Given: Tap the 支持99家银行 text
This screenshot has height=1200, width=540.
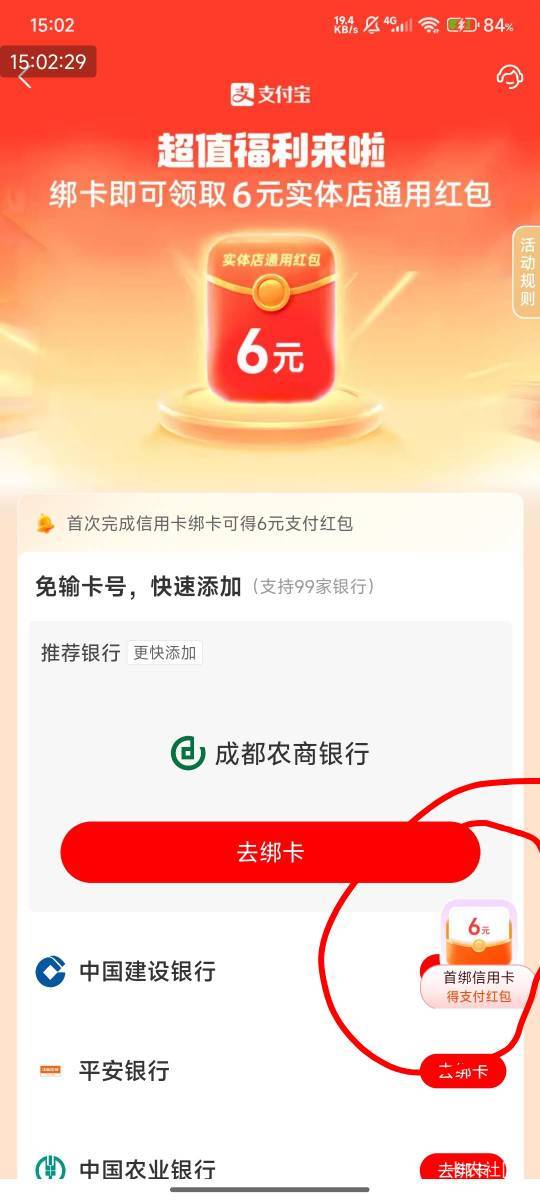Looking at the screenshot, I should point(314,587).
